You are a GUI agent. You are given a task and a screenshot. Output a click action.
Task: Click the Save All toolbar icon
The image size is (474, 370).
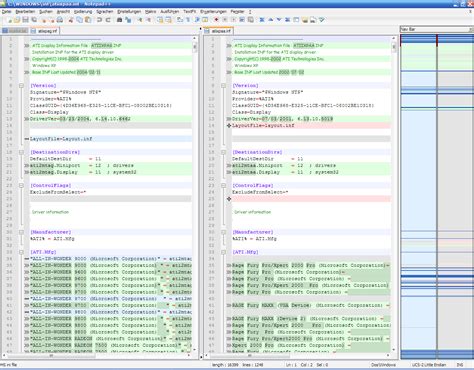point(34,20)
